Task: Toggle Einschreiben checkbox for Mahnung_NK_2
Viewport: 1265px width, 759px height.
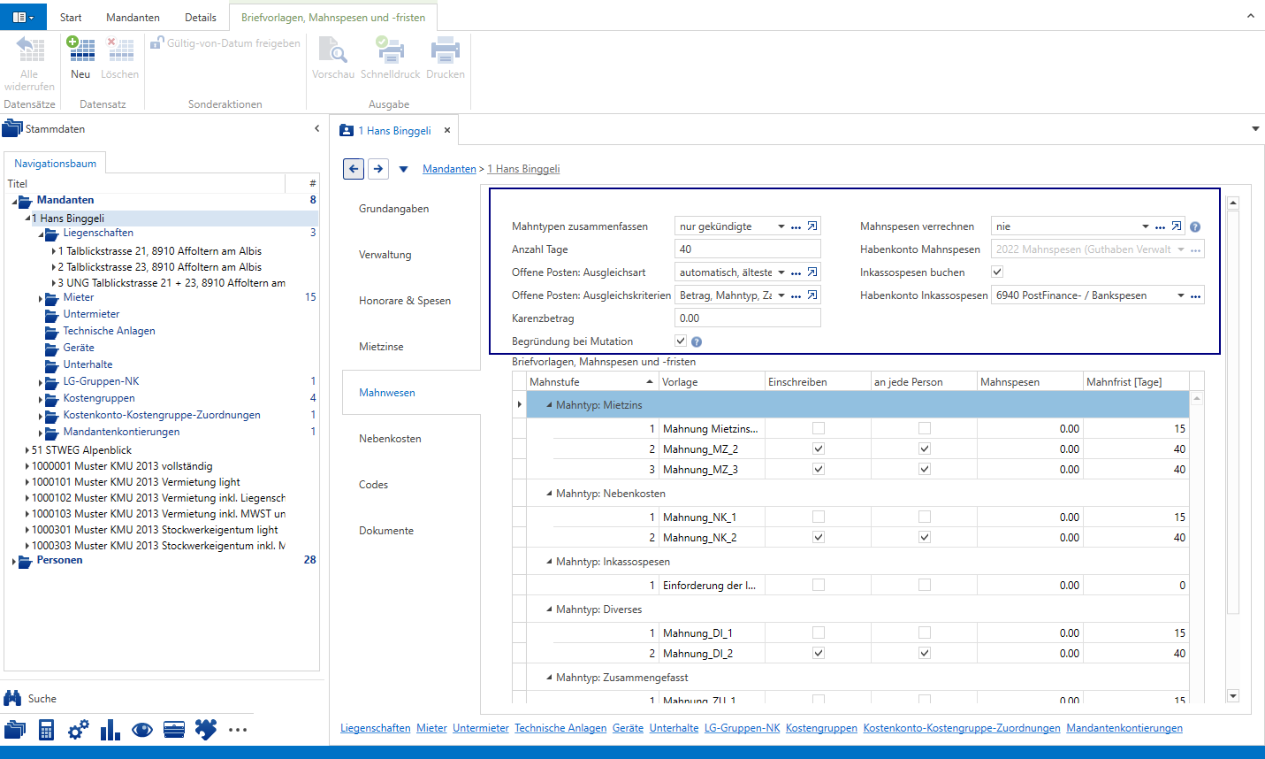Action: tap(819, 537)
